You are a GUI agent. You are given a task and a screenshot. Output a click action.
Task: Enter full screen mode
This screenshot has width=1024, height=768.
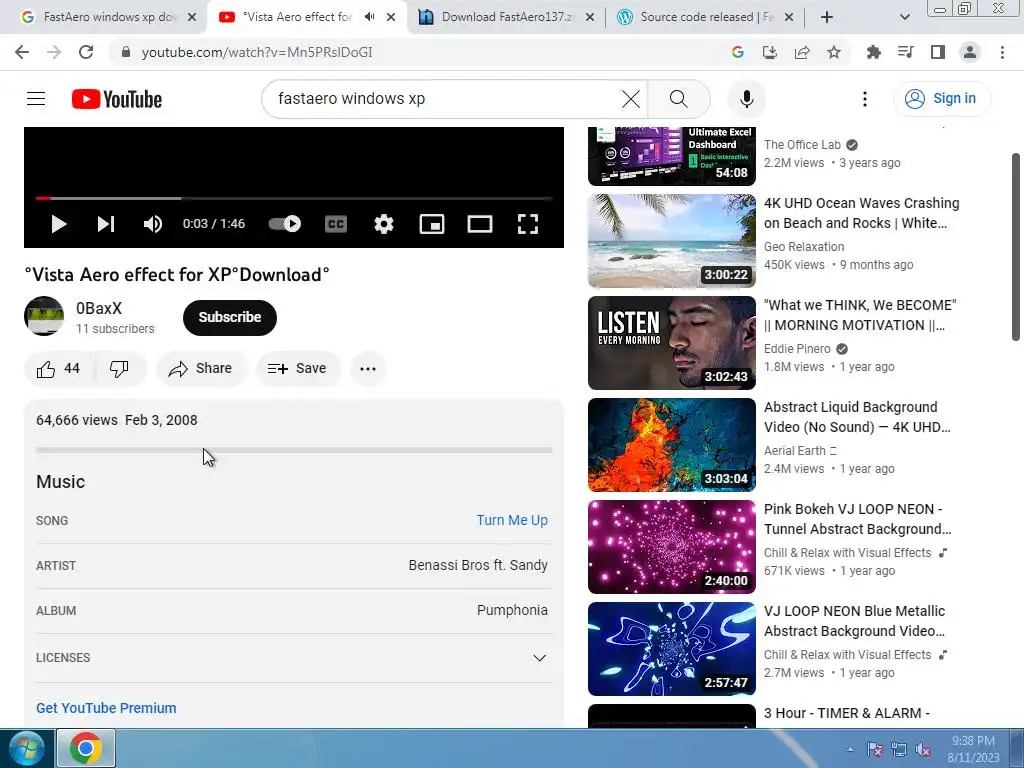pyautogui.click(x=528, y=224)
